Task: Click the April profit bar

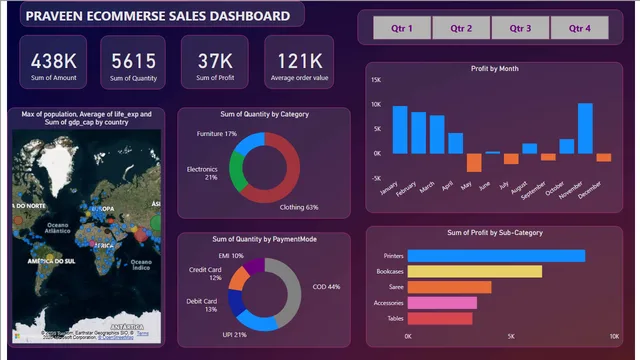Action: [456, 143]
